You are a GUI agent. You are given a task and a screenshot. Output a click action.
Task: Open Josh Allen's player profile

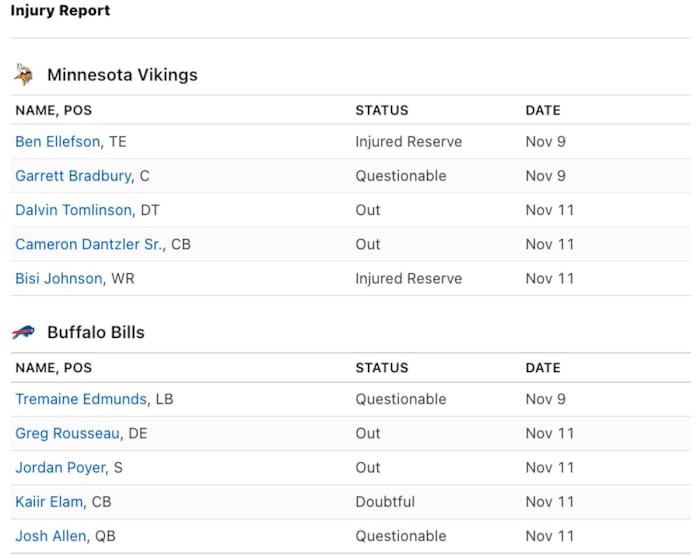(x=50, y=536)
